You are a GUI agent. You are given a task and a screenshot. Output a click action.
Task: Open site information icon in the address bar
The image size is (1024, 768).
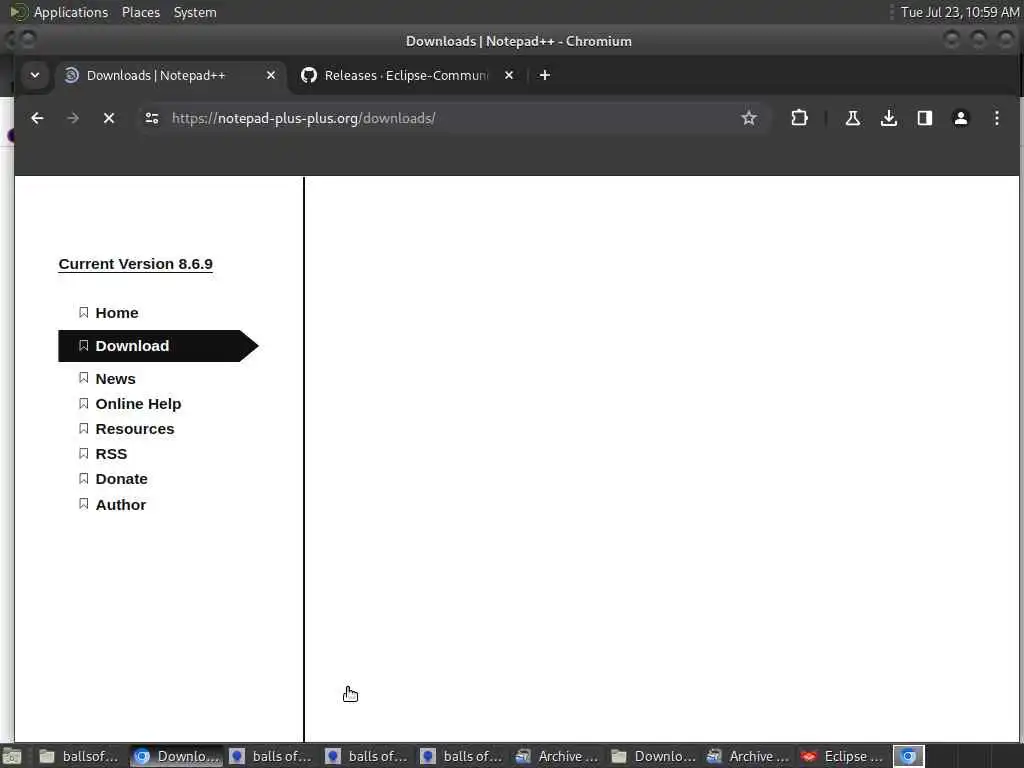pos(152,118)
